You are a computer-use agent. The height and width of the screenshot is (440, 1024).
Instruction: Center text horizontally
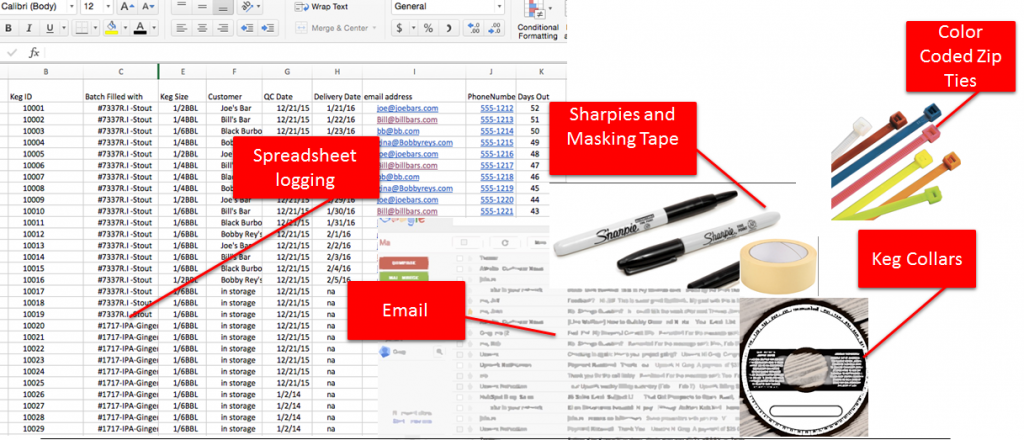tap(202, 28)
